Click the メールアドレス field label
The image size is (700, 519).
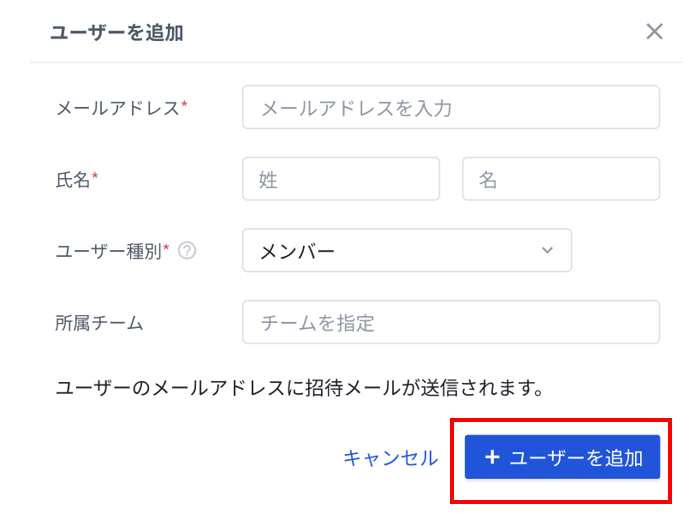pos(117,108)
